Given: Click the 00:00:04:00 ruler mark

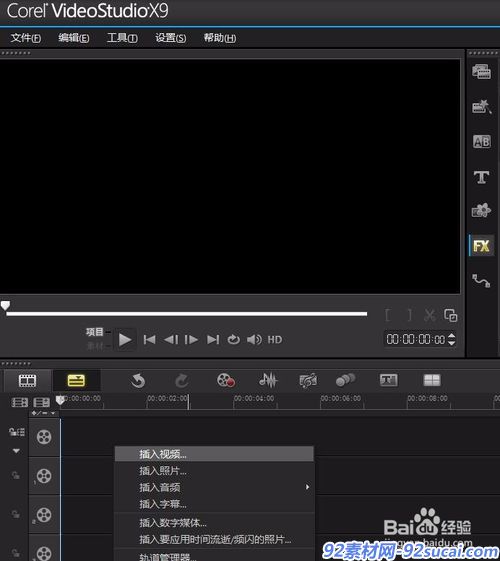Looking at the screenshot, I should [254, 399].
